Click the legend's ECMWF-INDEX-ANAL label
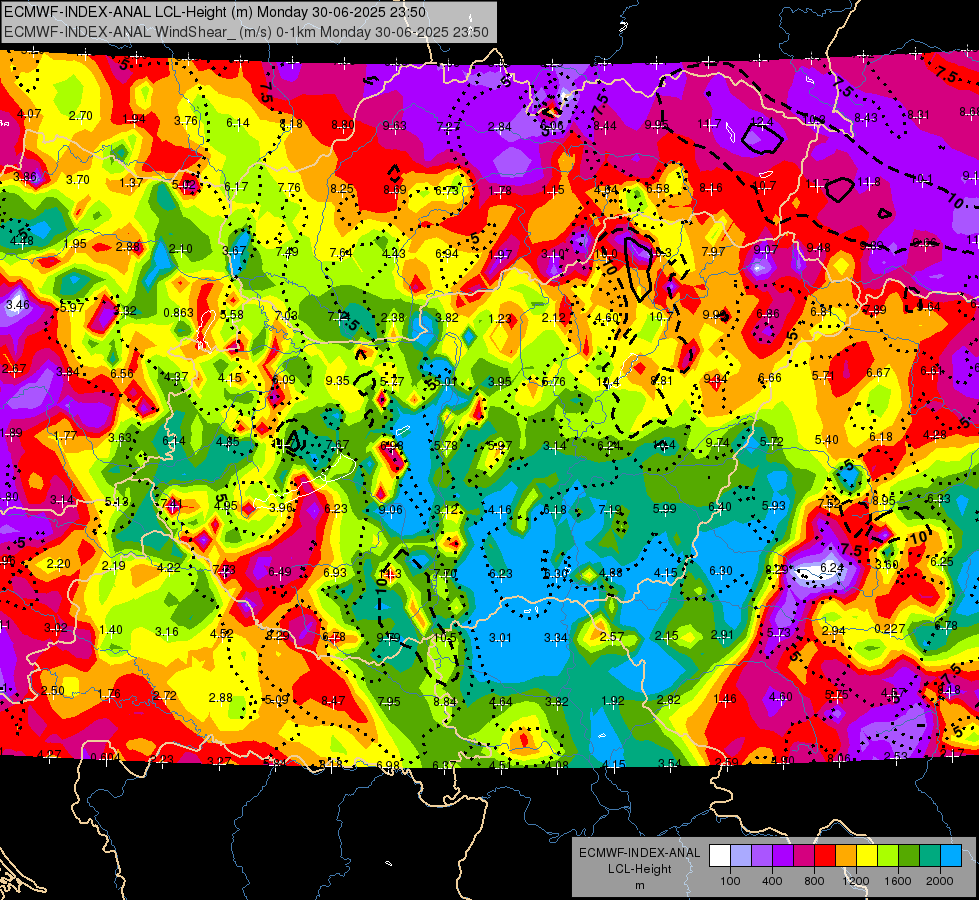This screenshot has width=979, height=900. [639, 853]
